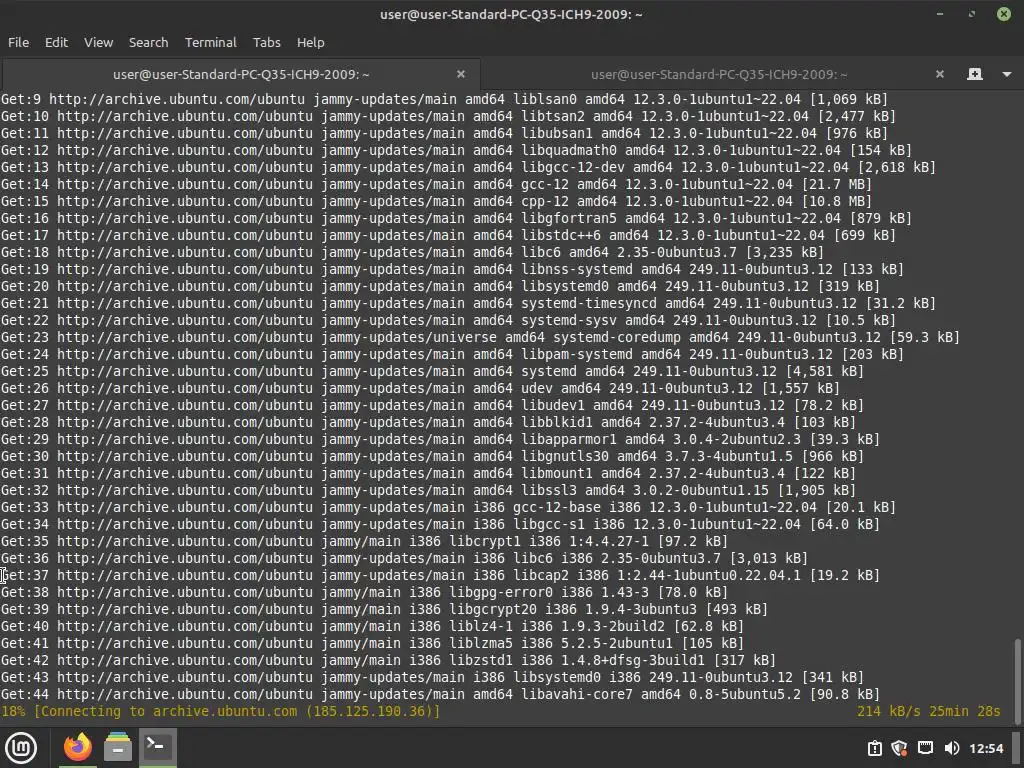Open the Tabs menu
The image size is (1024, 768).
click(266, 42)
